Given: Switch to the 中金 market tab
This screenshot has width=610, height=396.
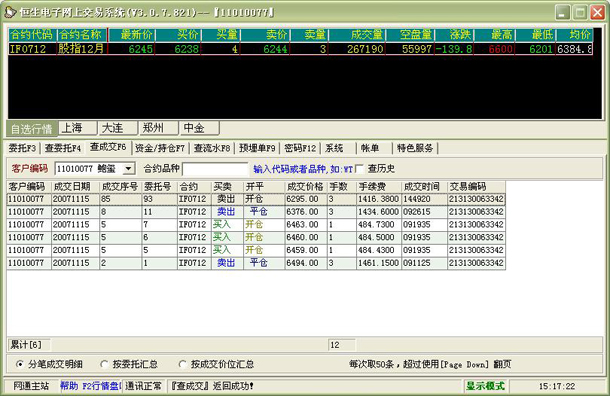Looking at the screenshot, I should click(x=200, y=128).
